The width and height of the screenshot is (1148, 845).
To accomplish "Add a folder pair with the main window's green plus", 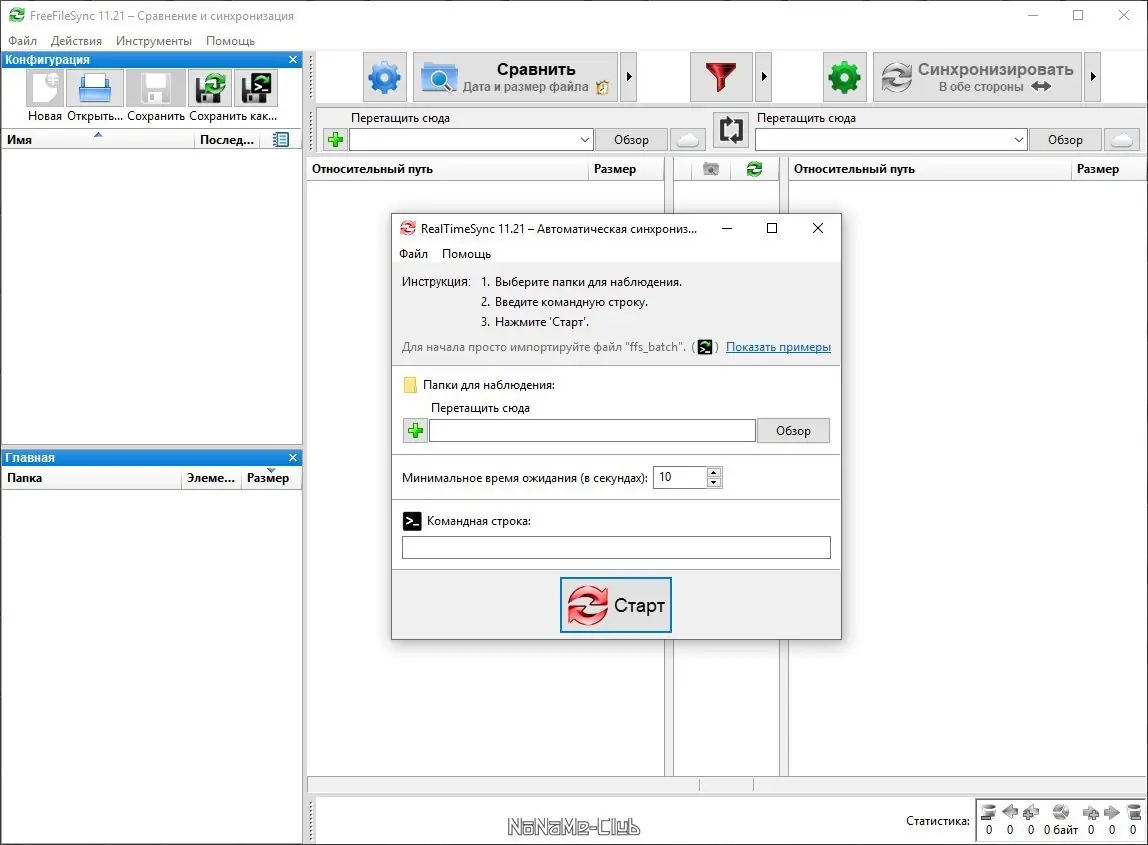I will pos(335,139).
